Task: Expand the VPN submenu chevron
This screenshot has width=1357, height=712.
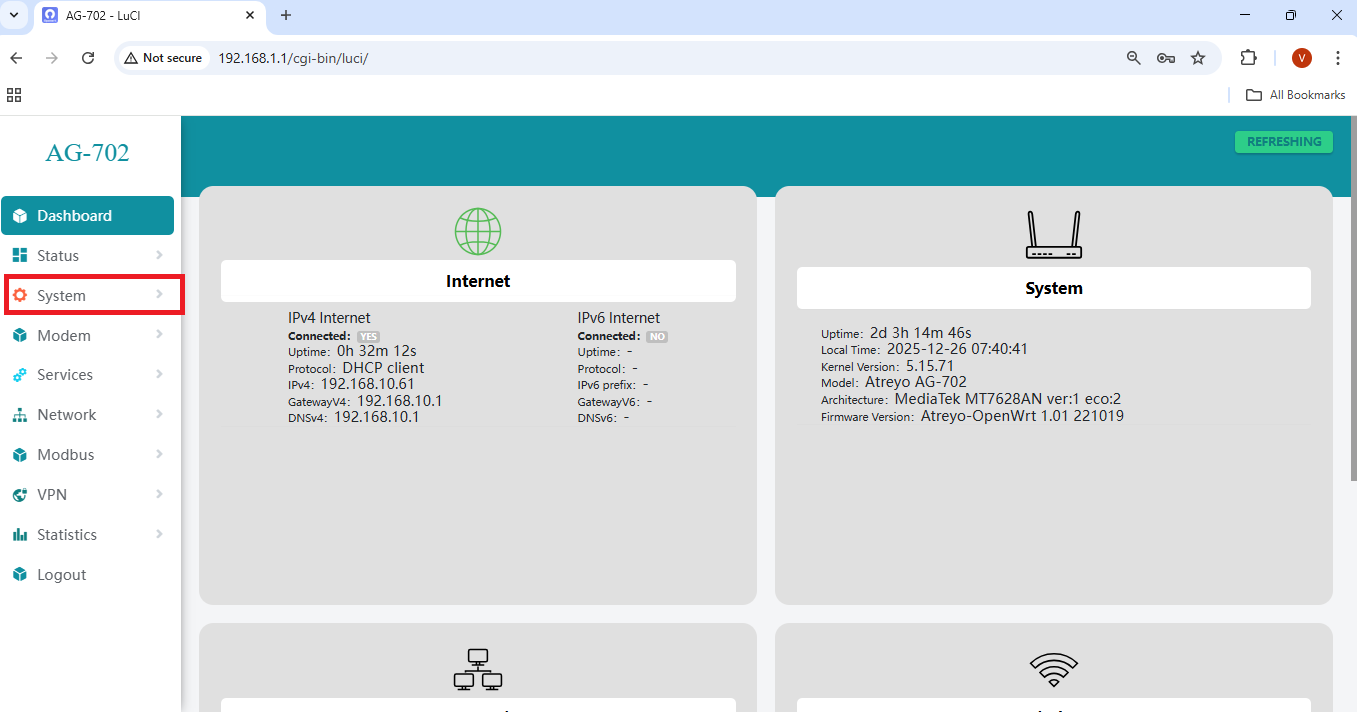Action: click(x=159, y=494)
